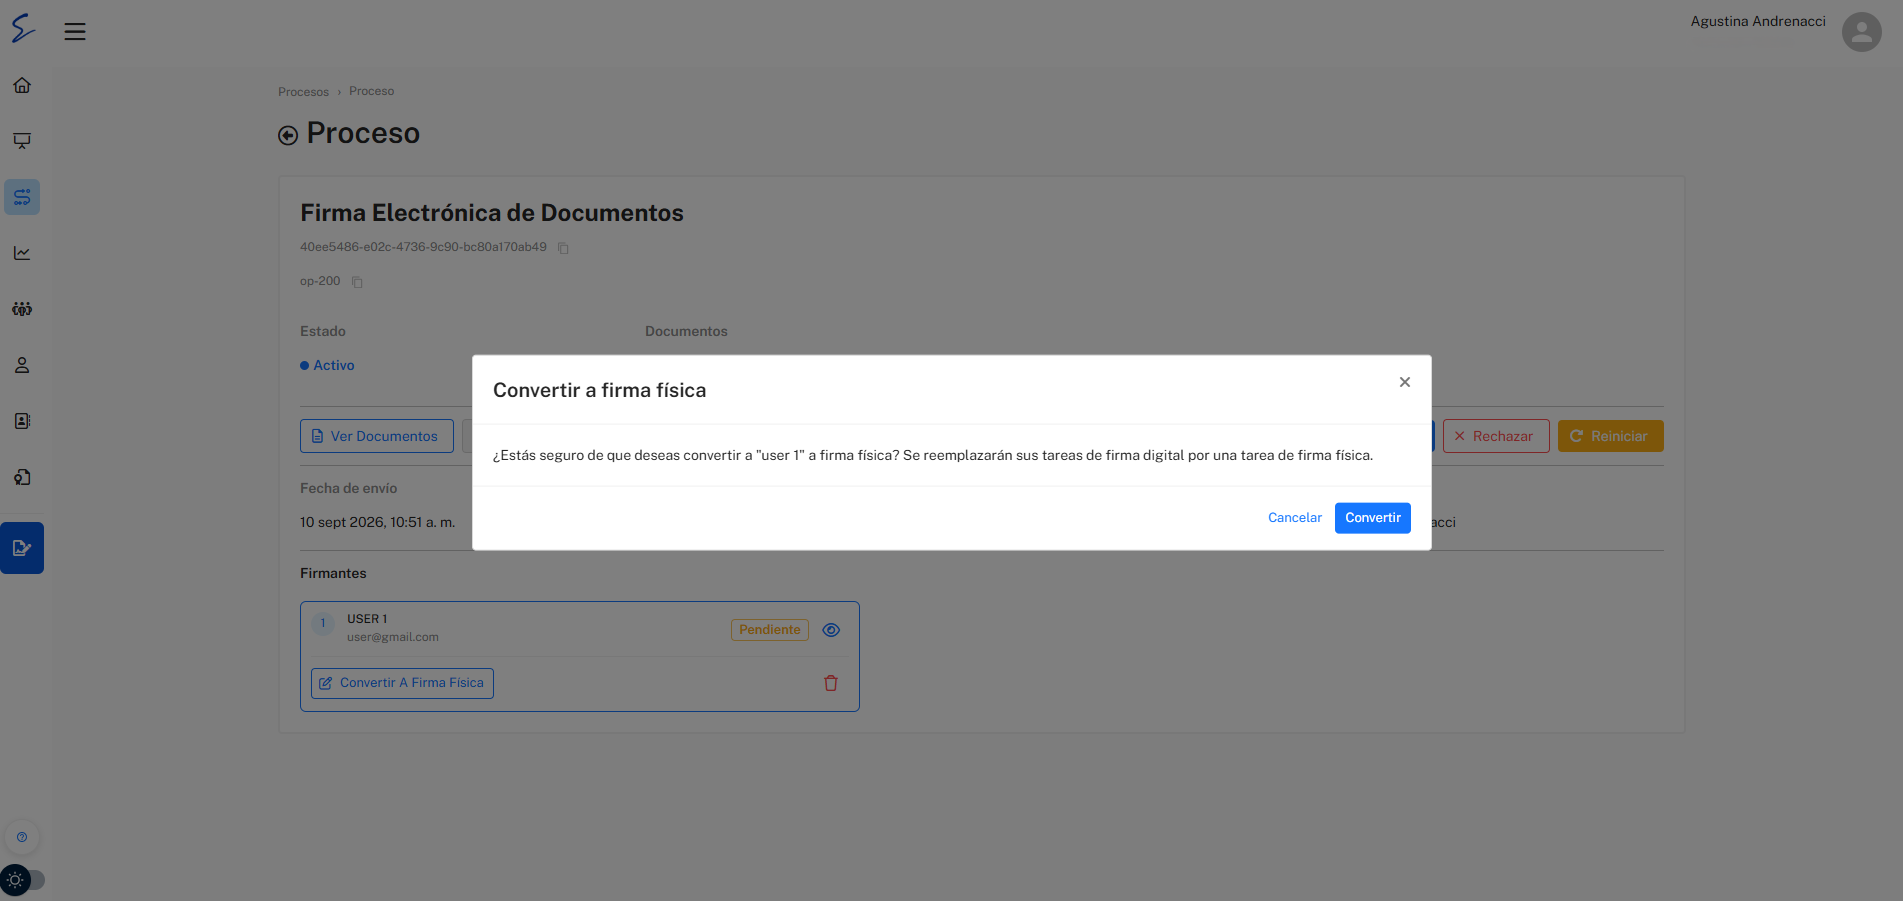Open the groups people sidebar icon
1903x901 pixels.
coord(22,309)
